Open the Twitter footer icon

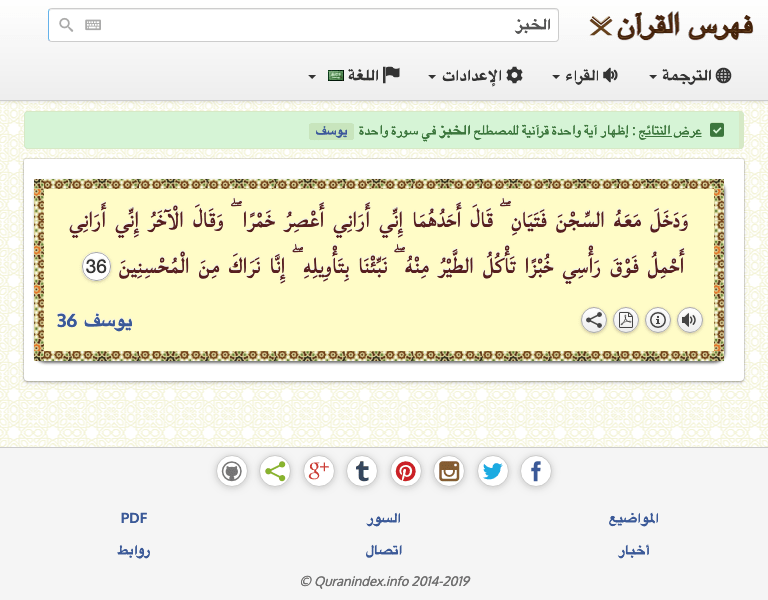pos(492,472)
